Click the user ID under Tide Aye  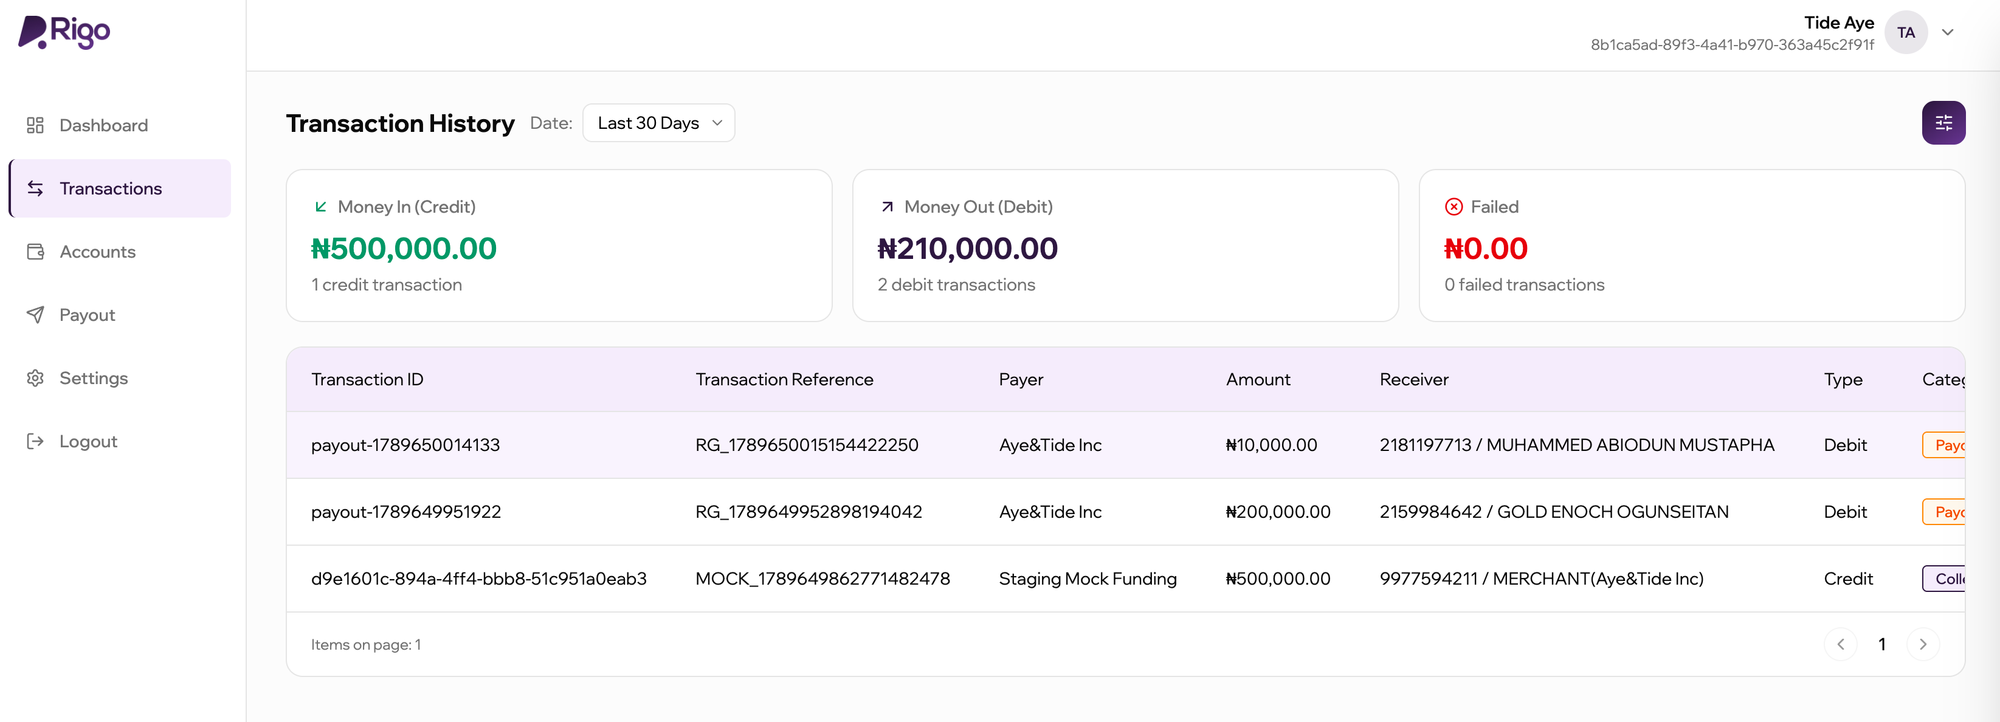[x=1732, y=45]
